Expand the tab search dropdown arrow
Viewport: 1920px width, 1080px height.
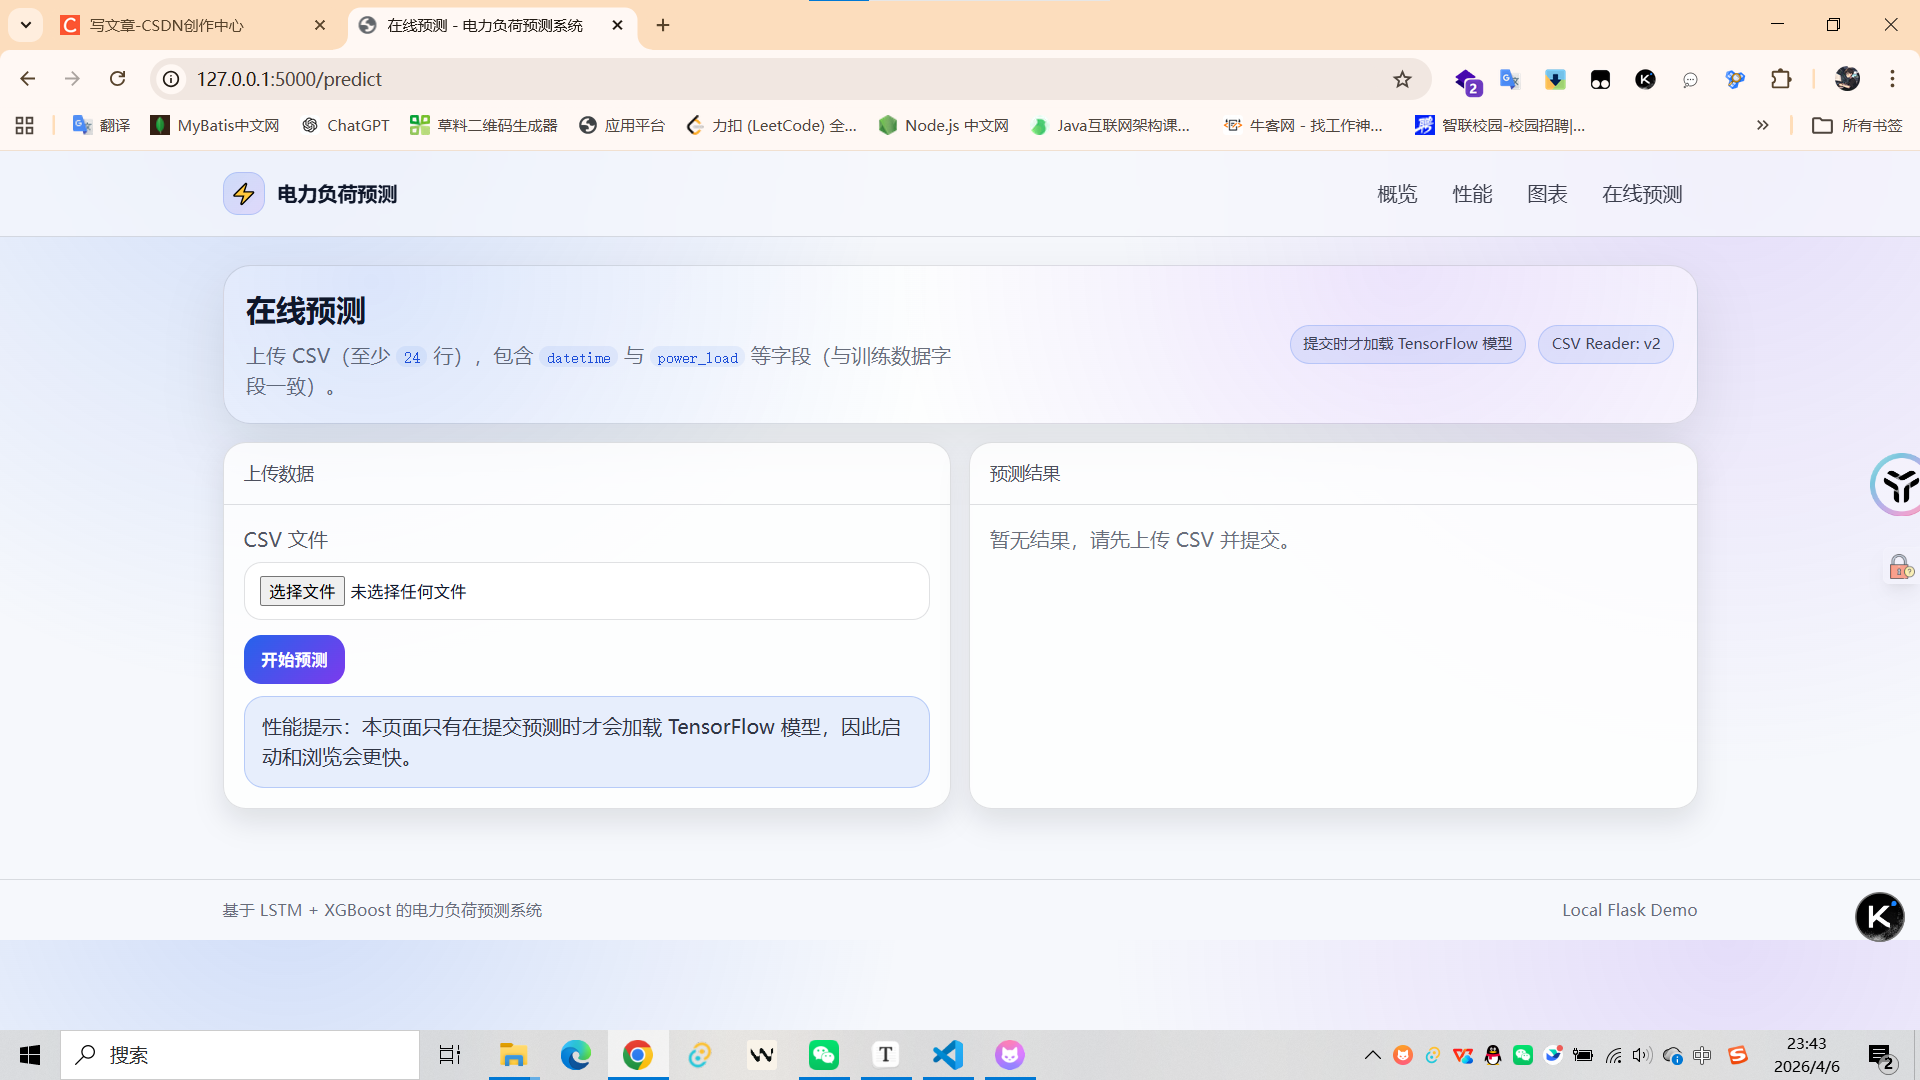tap(26, 25)
